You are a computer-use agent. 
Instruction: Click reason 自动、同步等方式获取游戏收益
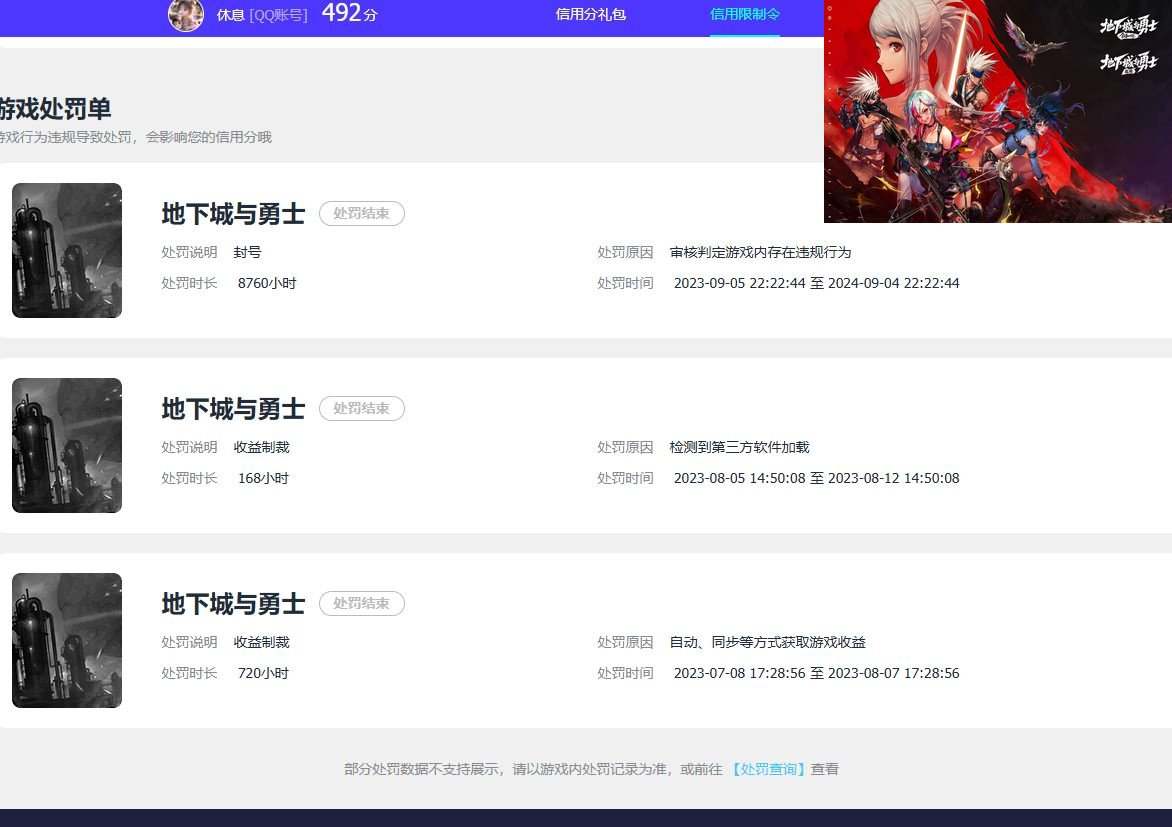click(768, 643)
